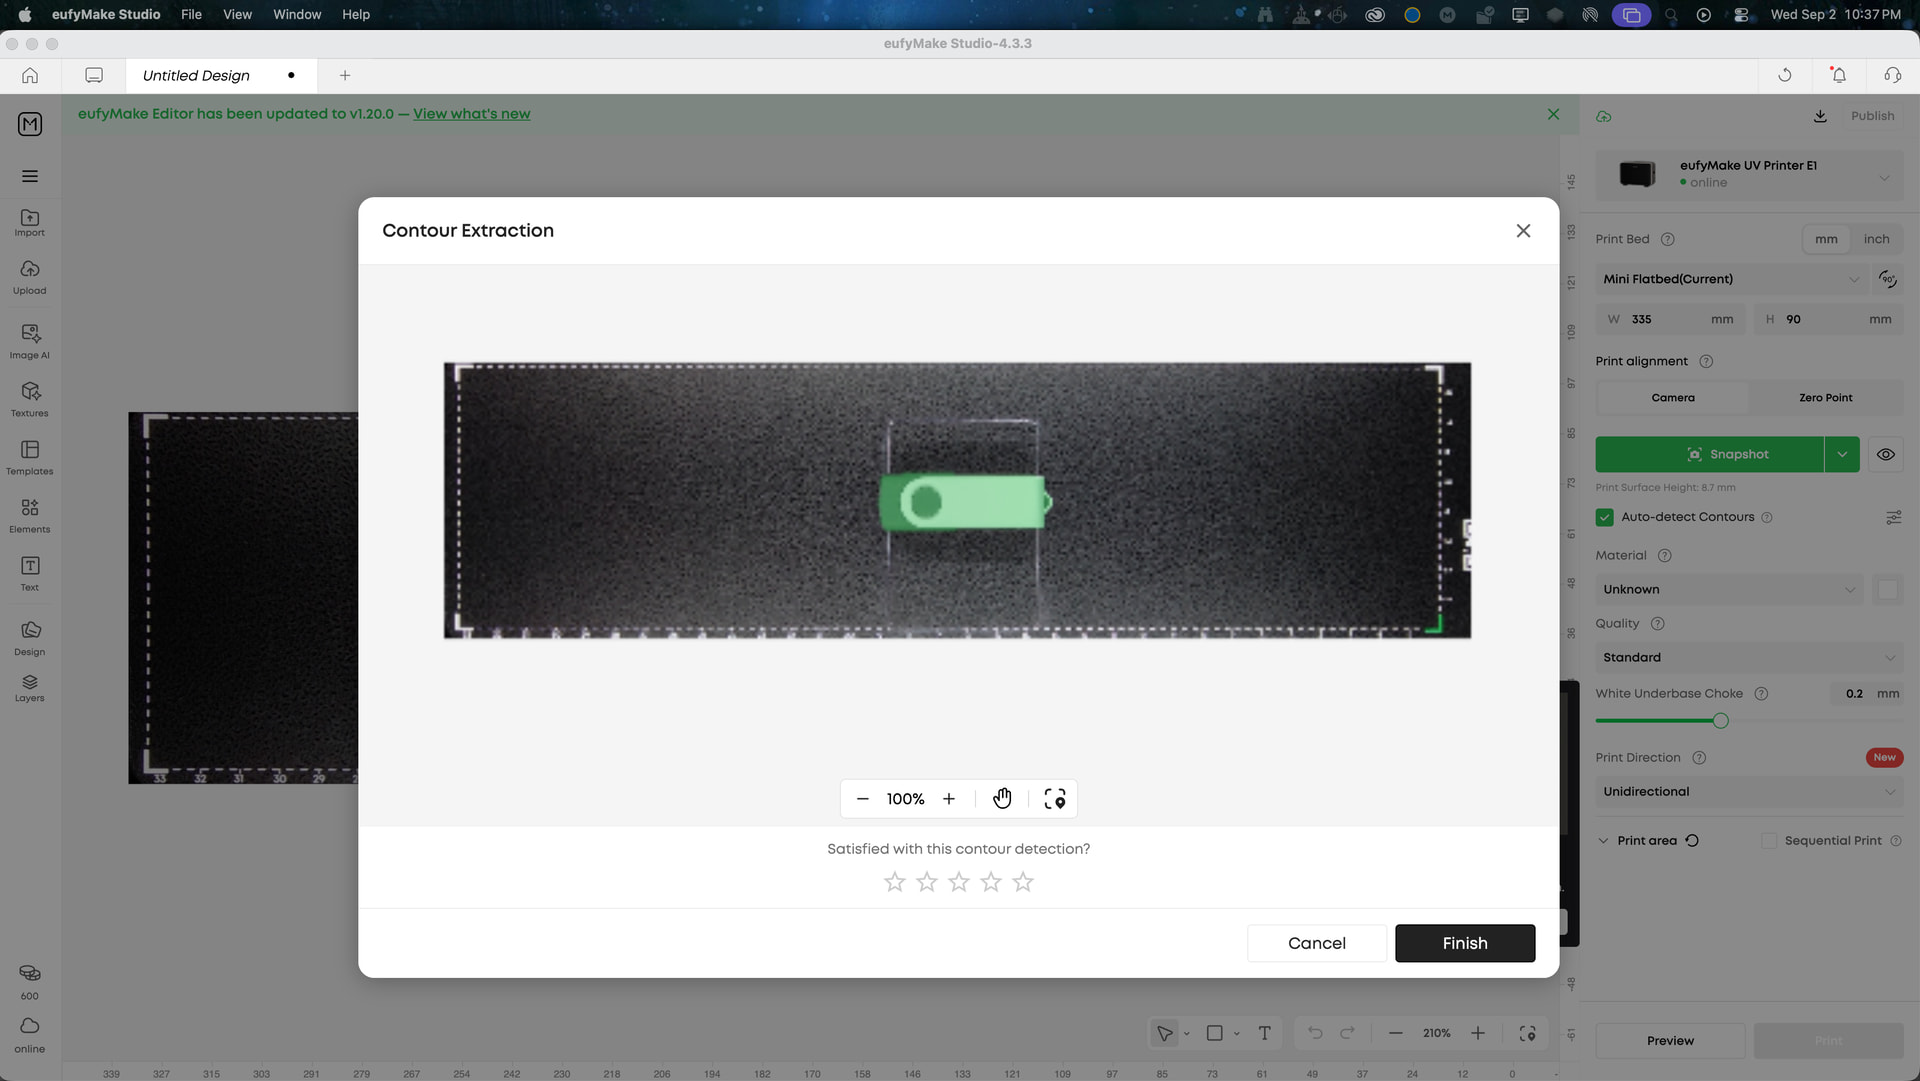Screen dimensions: 1920x1081
Task: Click the locate contour icon in dialog
Action: click(1055, 799)
